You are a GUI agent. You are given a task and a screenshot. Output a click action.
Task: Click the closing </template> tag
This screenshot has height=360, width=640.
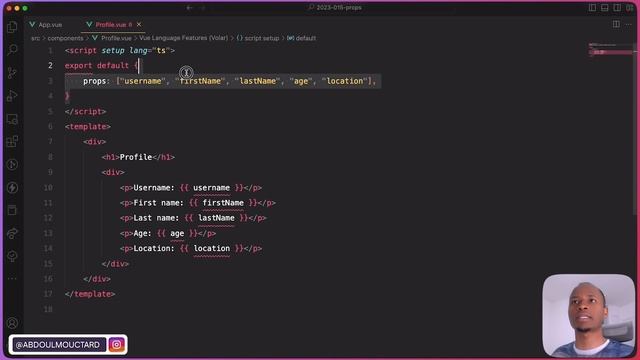pos(90,294)
